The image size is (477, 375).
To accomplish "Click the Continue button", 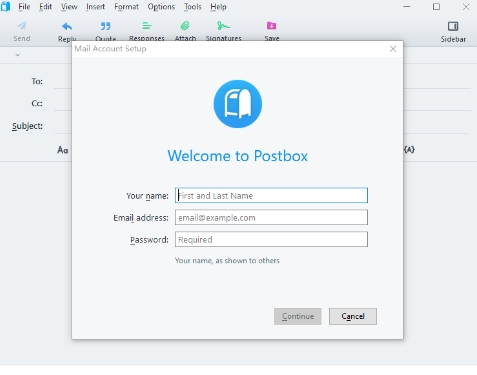I will click(x=298, y=316).
